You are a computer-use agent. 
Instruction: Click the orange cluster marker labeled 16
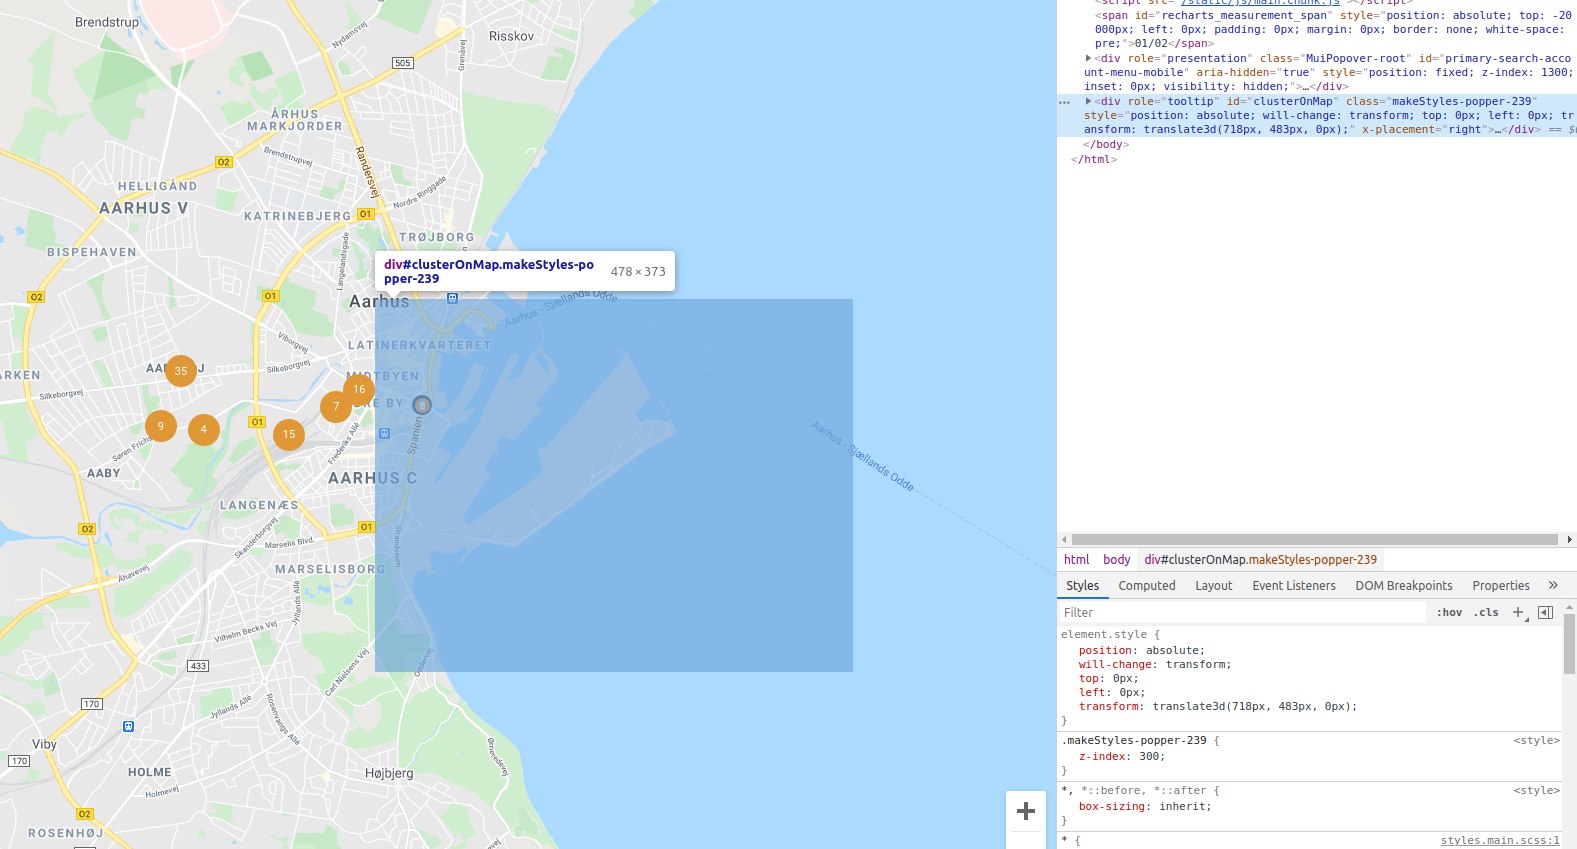pos(359,389)
